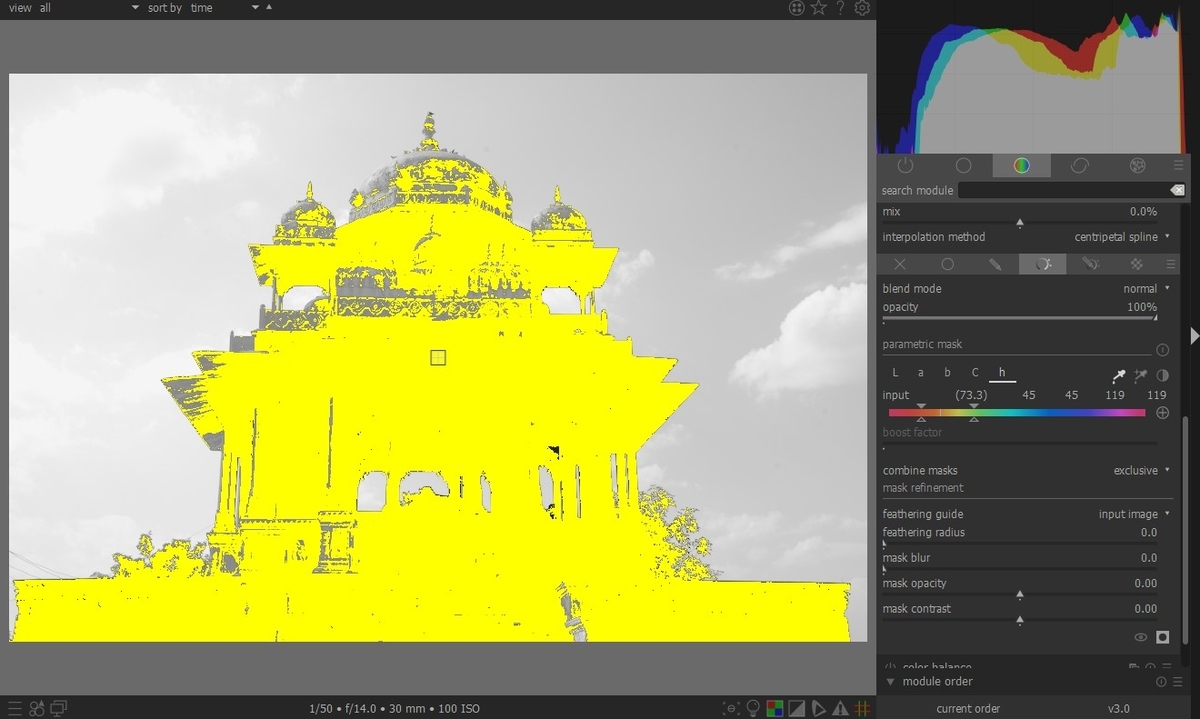Toggle sort order ascending triangle
This screenshot has width=1200, height=719.
click(269, 7)
